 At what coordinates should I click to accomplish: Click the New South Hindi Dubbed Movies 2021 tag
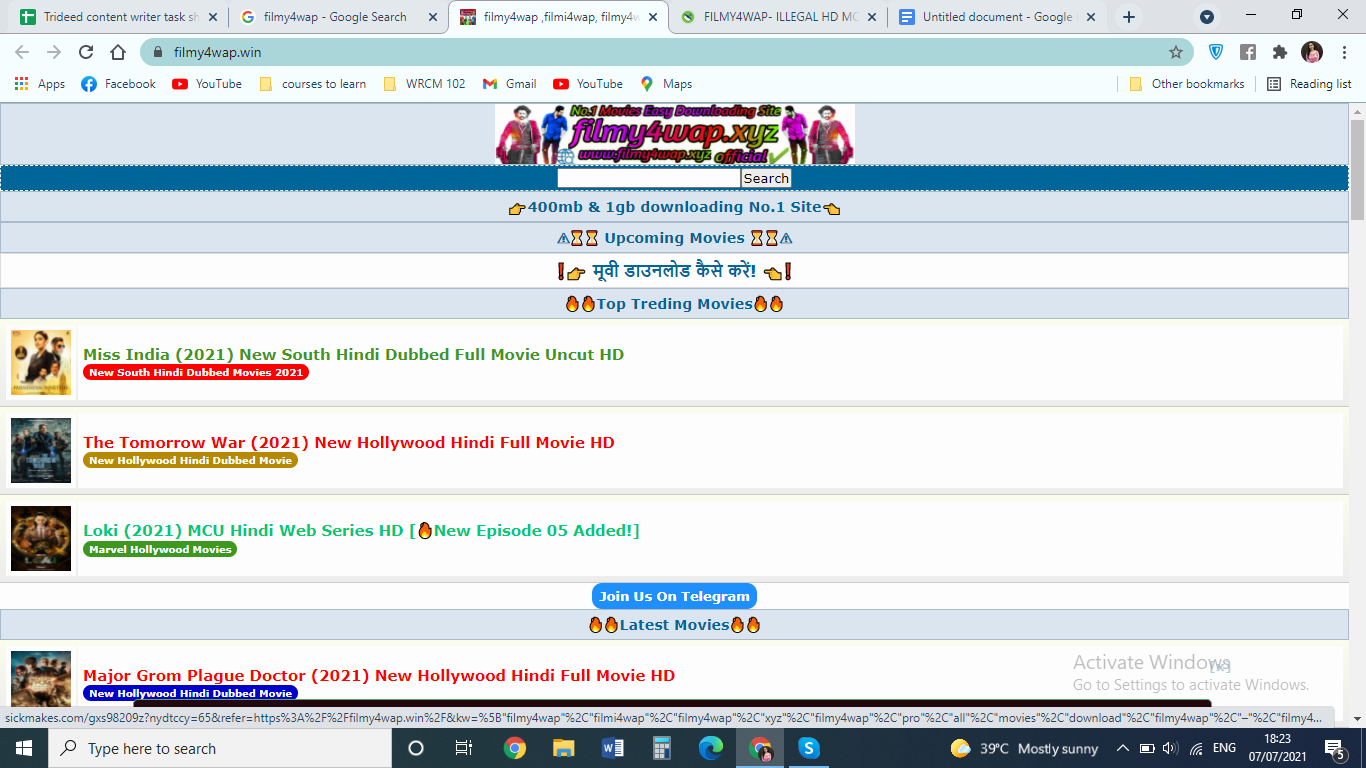(x=196, y=372)
